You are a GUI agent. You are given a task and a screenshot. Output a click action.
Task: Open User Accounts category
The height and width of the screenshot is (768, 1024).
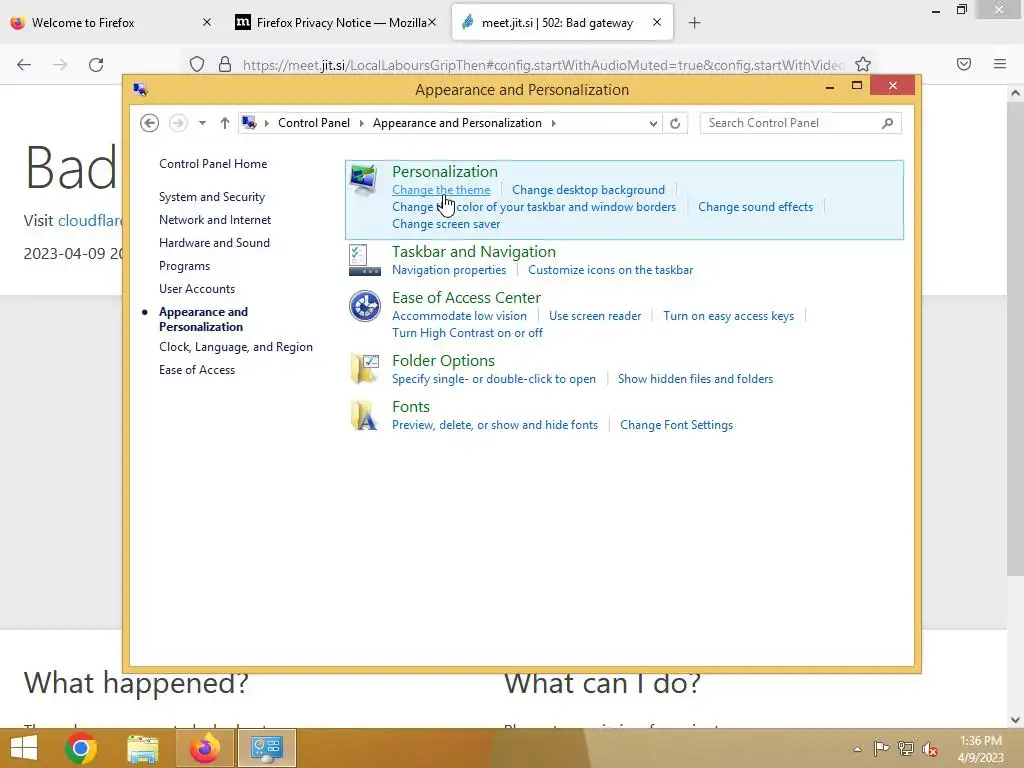(197, 289)
